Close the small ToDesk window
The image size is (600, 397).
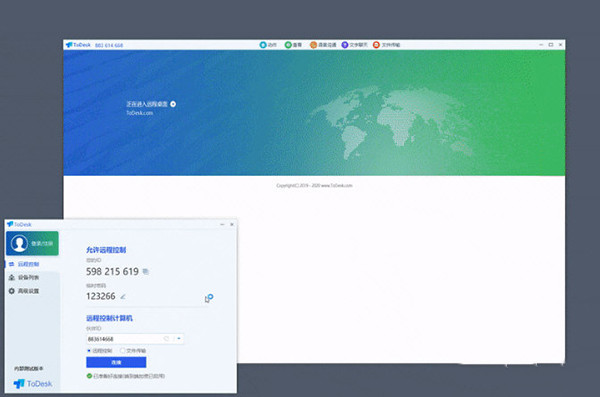232,224
